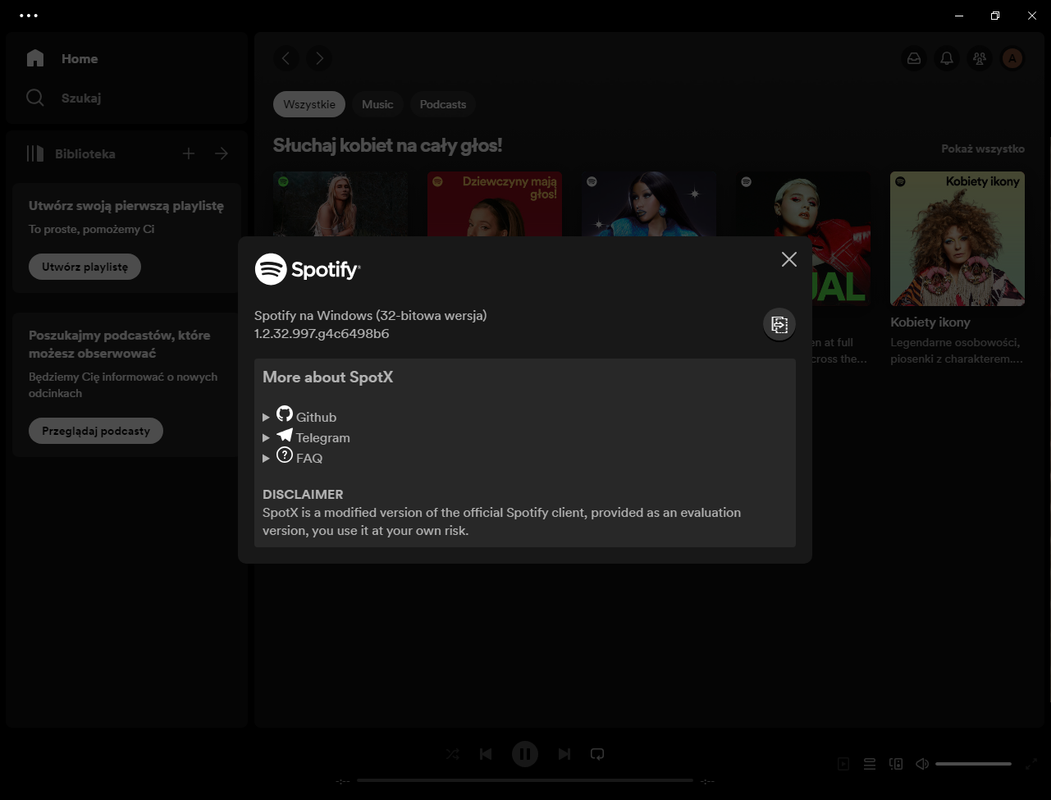Click Pokaż wszystko link

pos(983,149)
